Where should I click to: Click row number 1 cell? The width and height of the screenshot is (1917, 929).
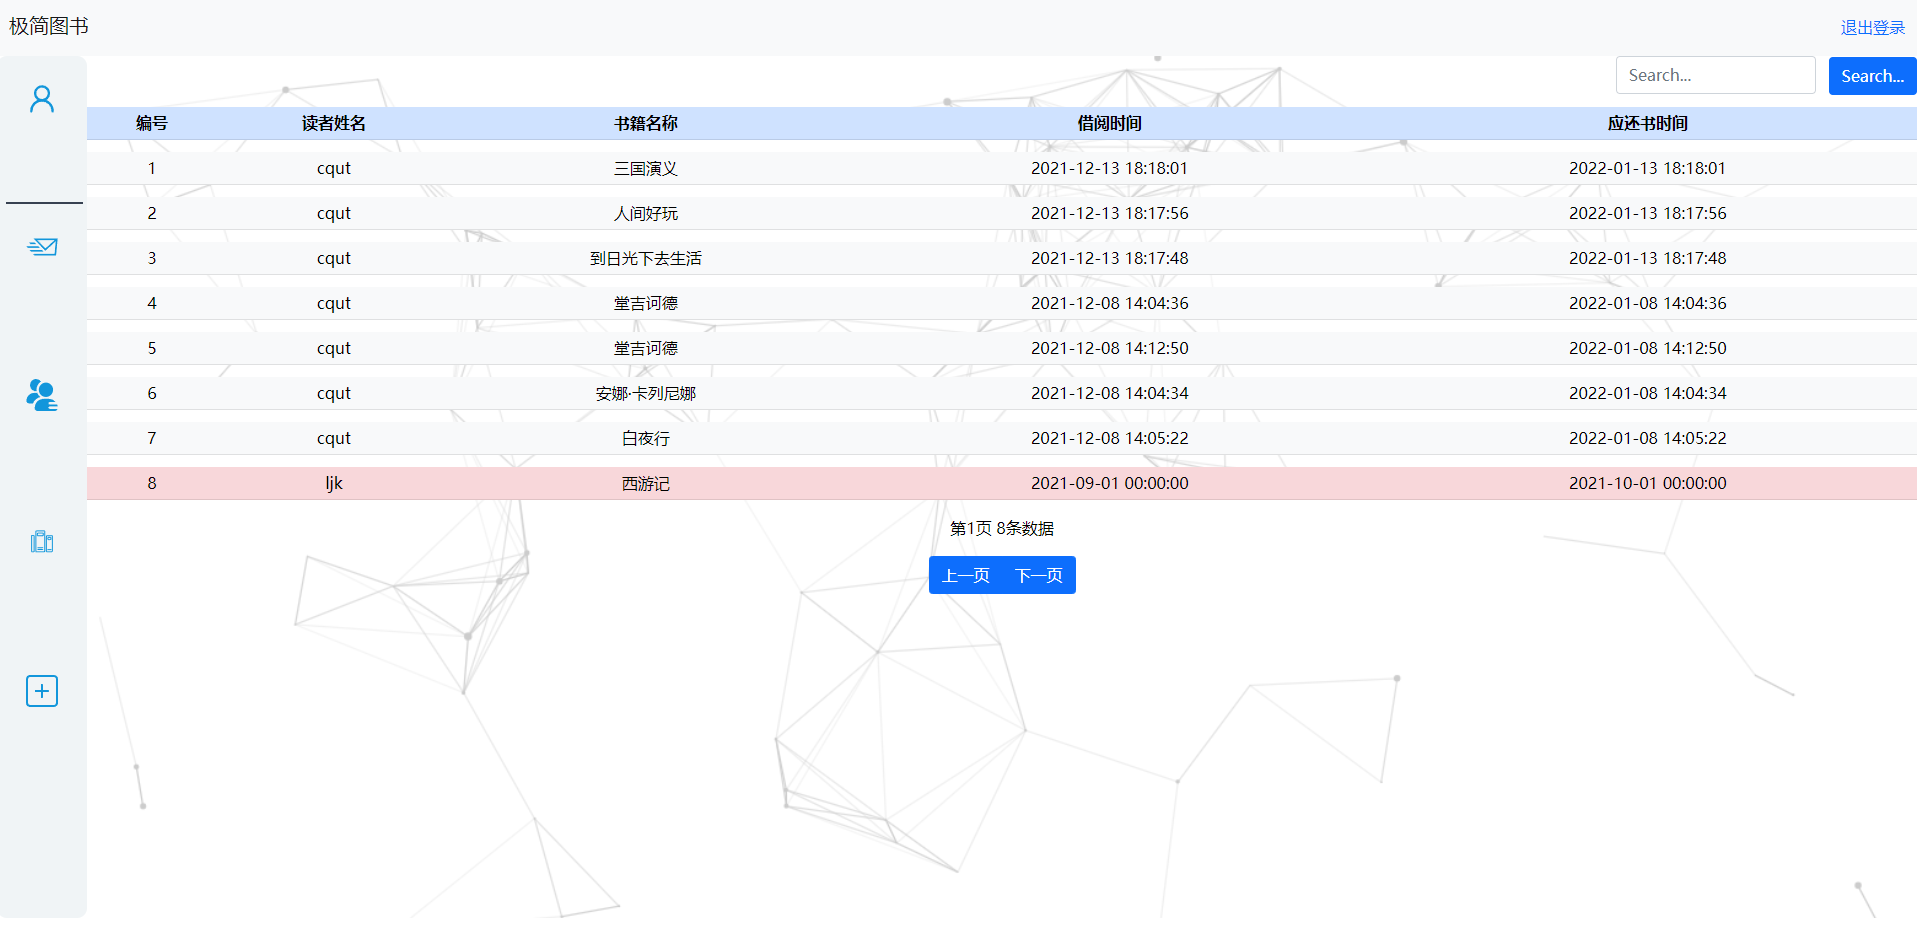[152, 168]
